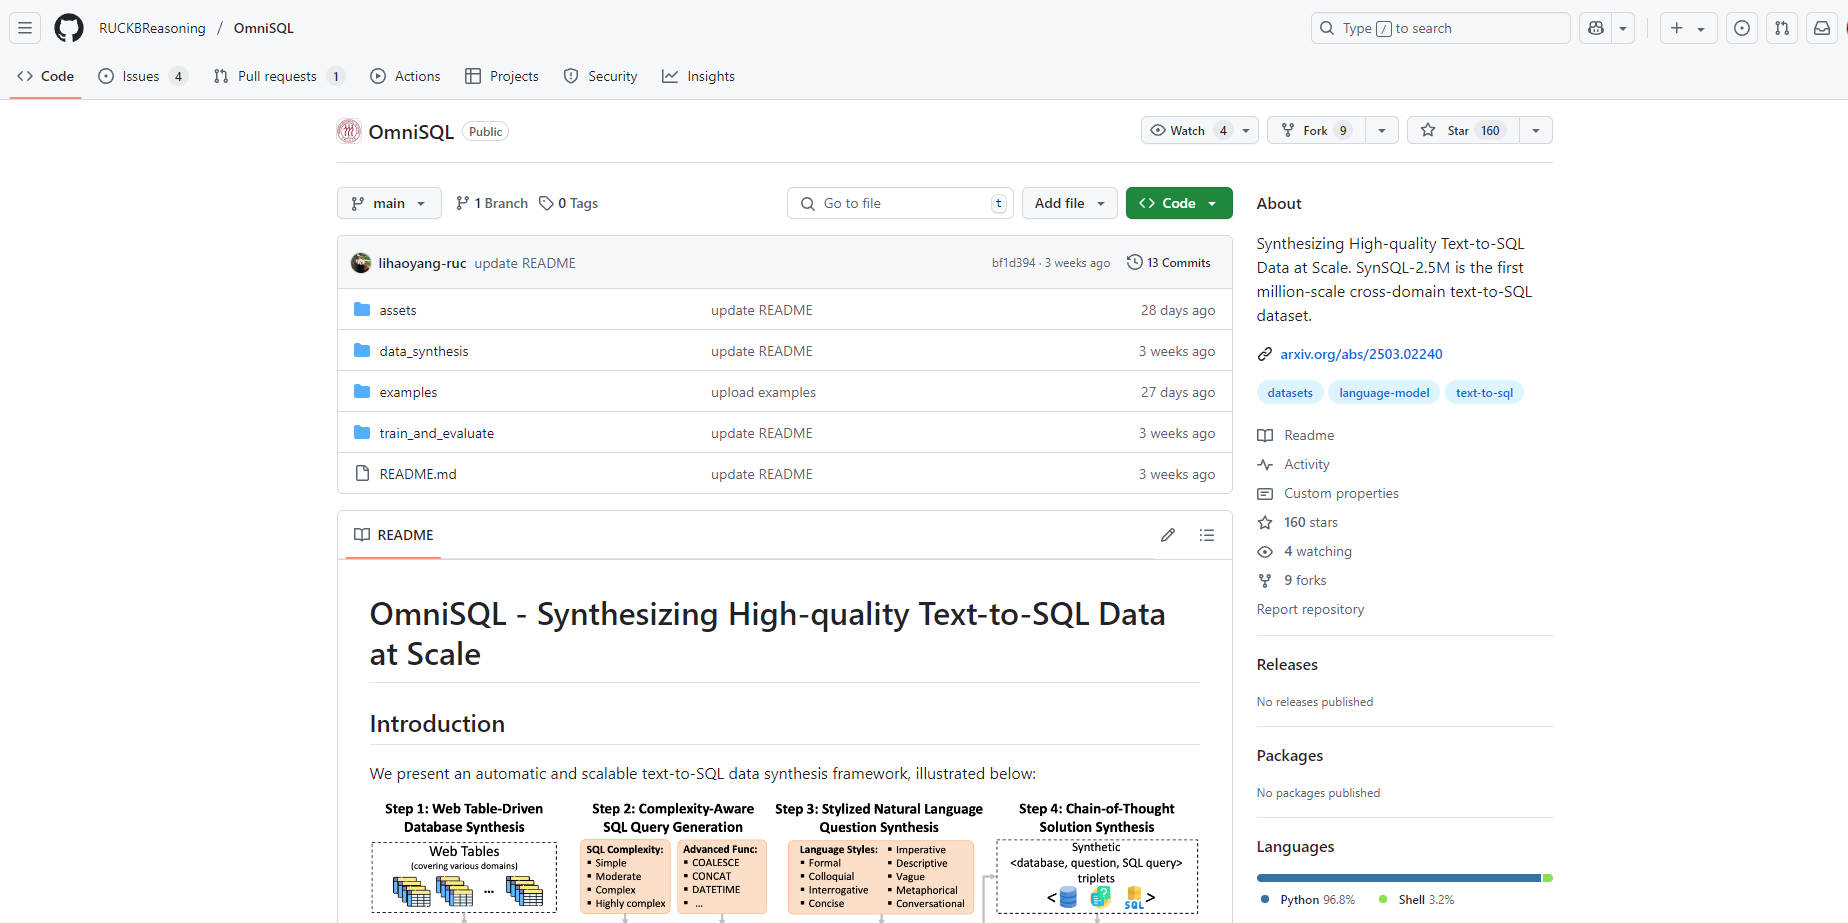Open the 'update README' commit message by lihaoyang-ruc
The width and height of the screenshot is (1848, 923).
click(x=525, y=263)
